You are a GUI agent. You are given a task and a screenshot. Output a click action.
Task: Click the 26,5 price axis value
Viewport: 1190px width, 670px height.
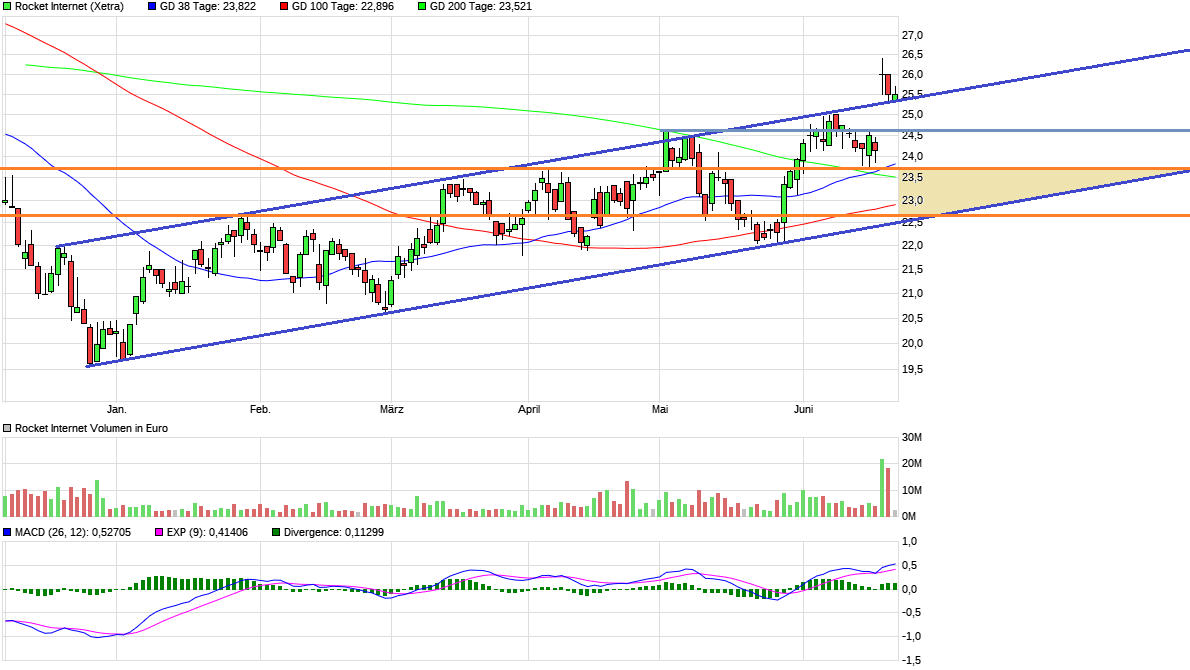click(912, 55)
